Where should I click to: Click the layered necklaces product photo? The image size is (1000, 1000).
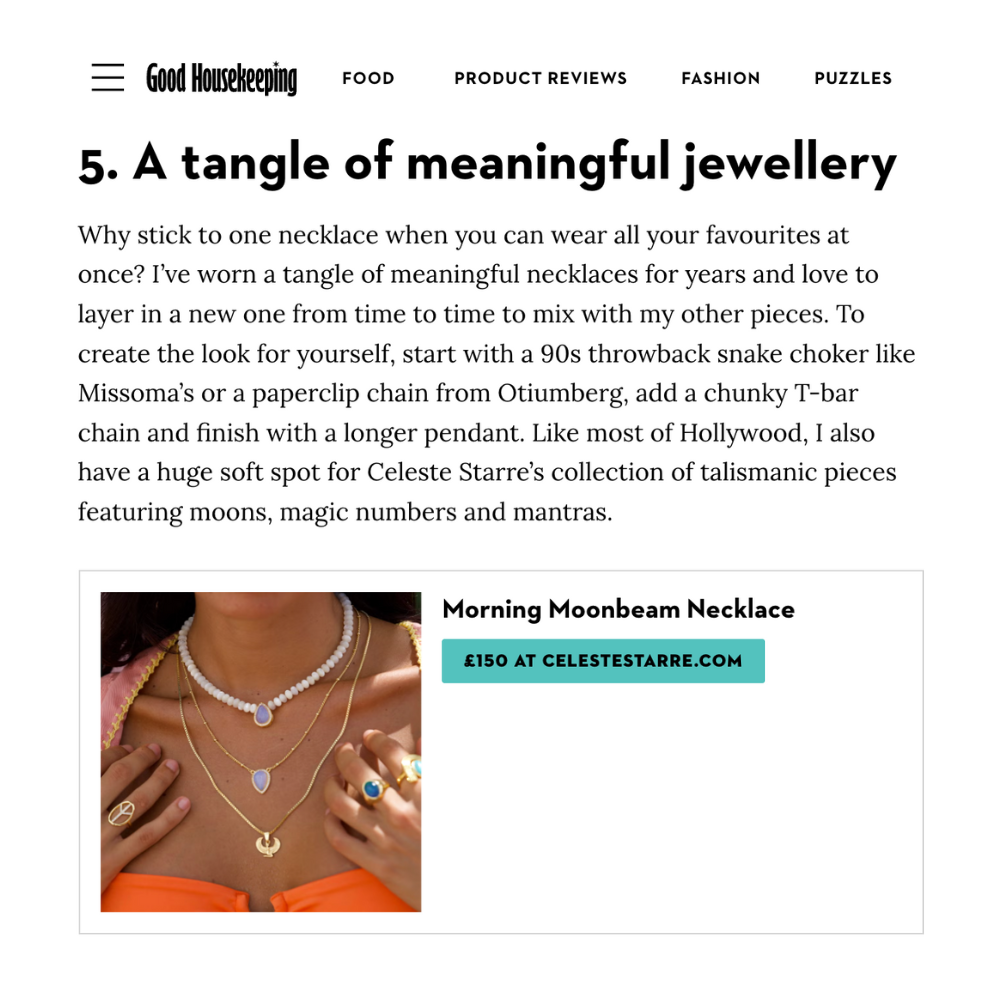tap(261, 752)
